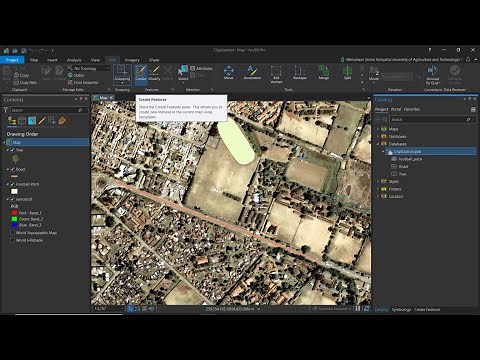Open the Share ribbon tab

coord(154,60)
